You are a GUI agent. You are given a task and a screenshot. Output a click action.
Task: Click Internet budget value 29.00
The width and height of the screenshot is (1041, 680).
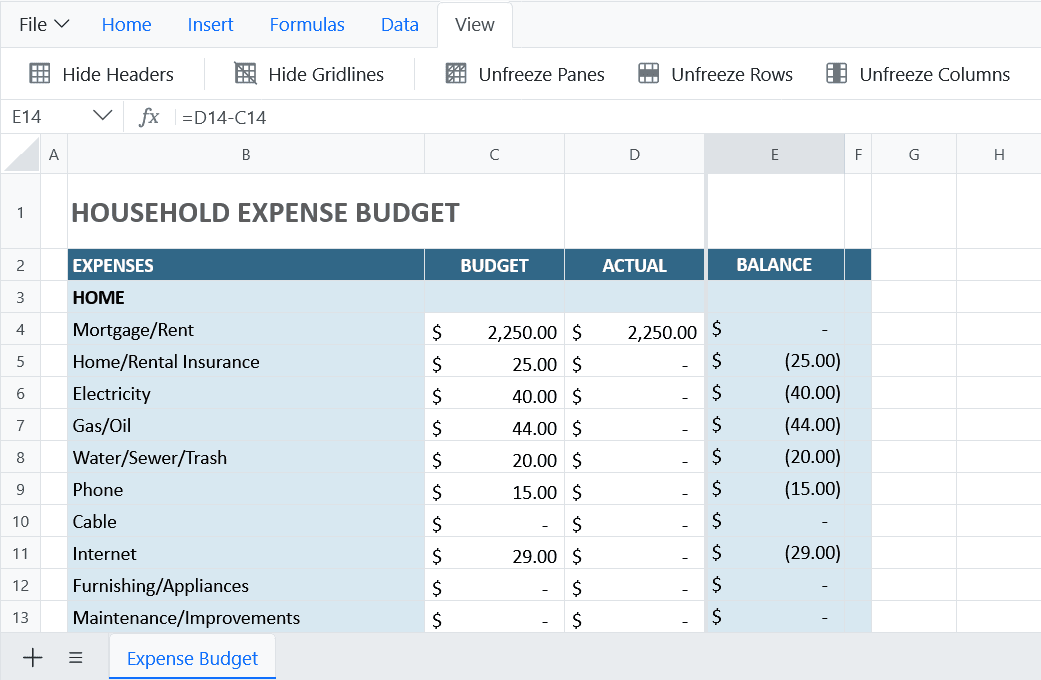click(x=495, y=554)
